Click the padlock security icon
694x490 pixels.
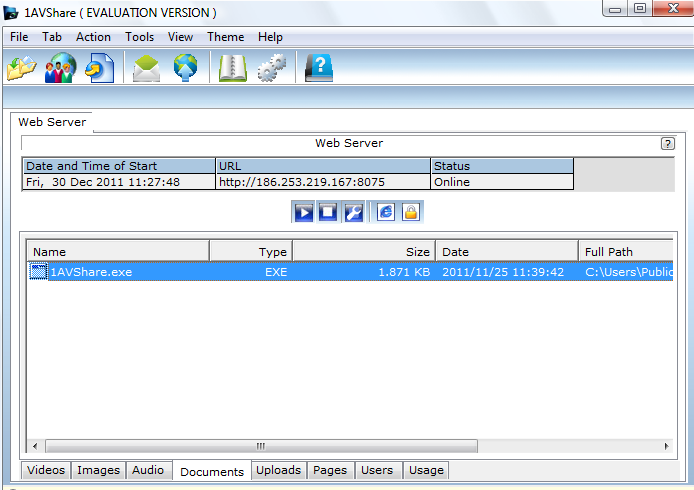click(x=410, y=212)
